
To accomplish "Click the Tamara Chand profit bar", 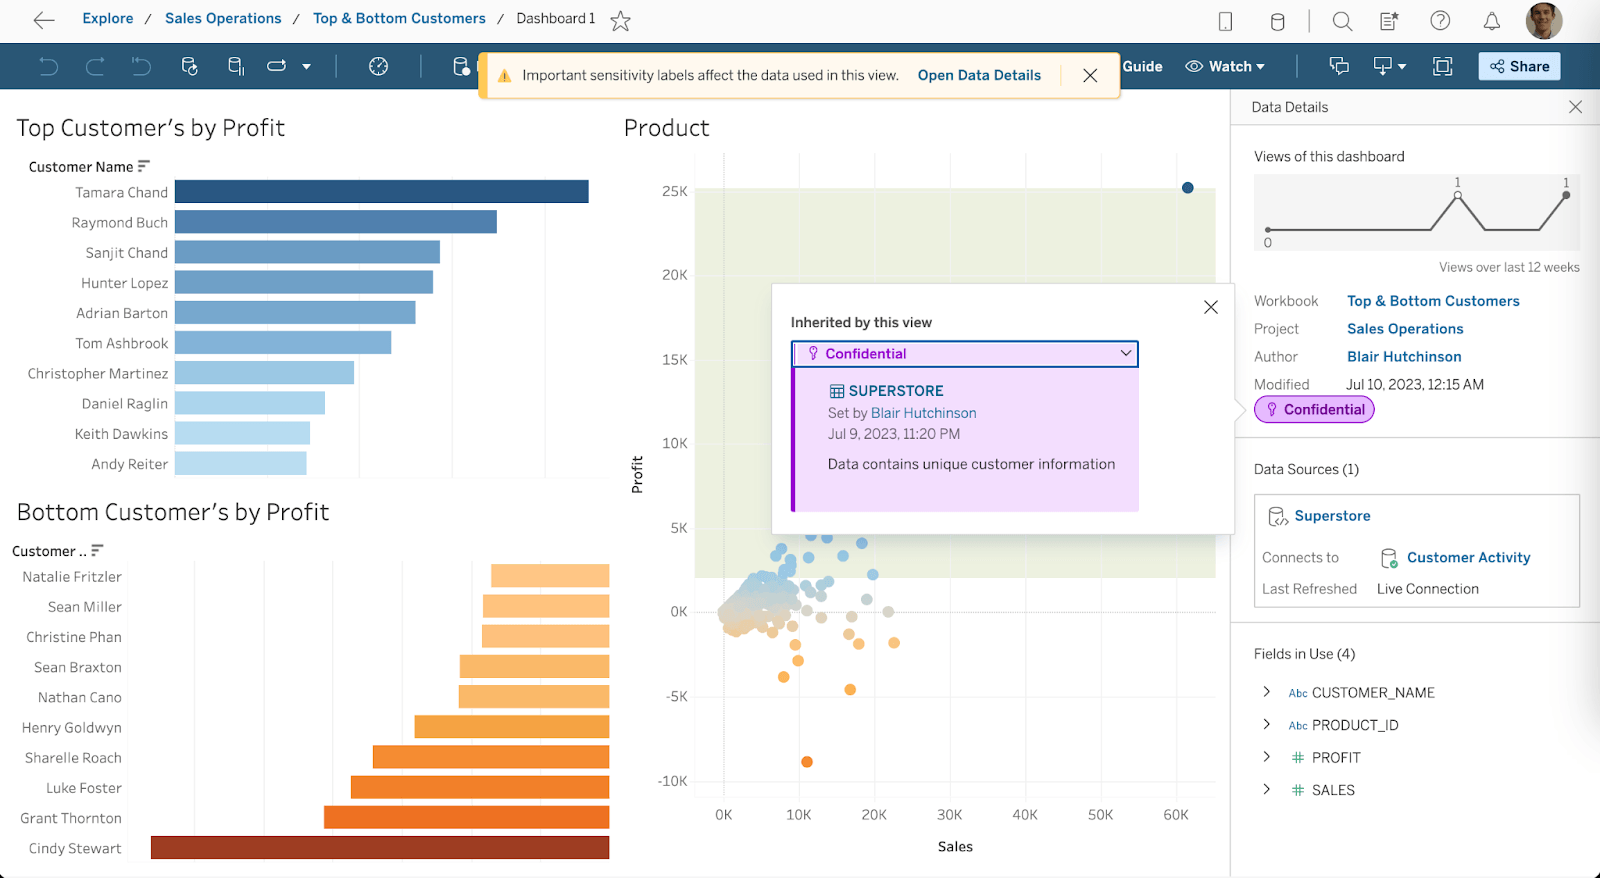I will click(381, 192).
